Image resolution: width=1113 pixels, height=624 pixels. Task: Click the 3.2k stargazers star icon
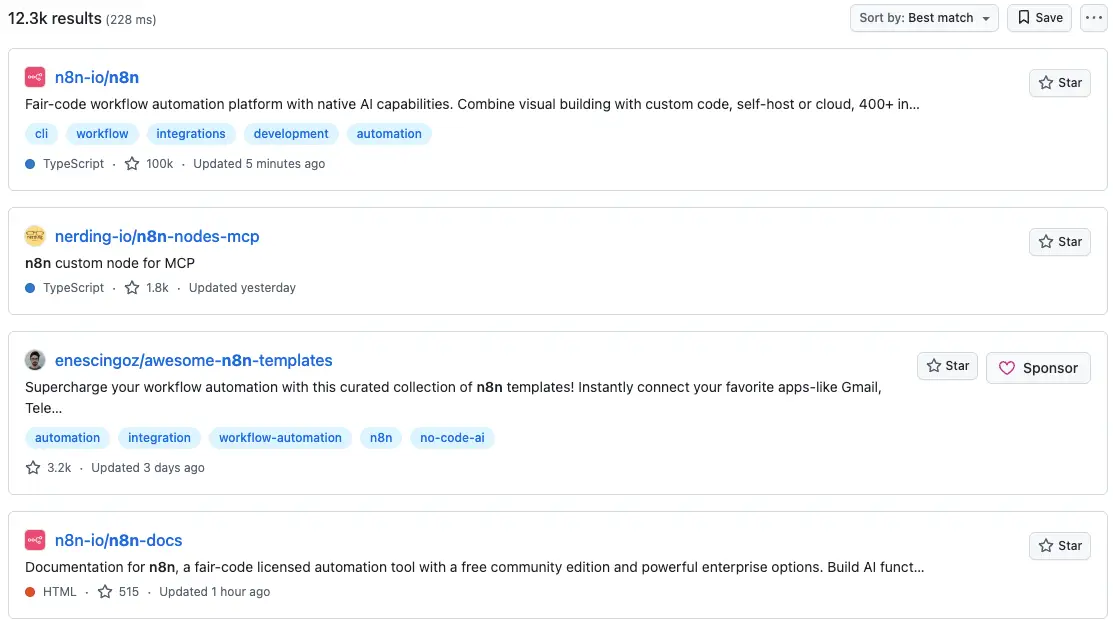coord(33,468)
